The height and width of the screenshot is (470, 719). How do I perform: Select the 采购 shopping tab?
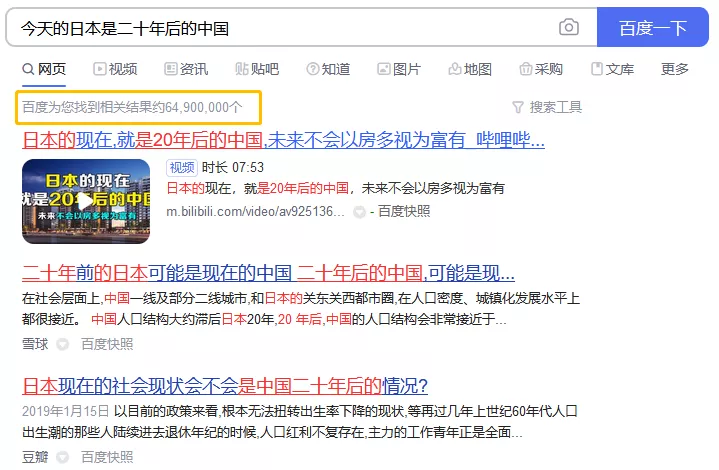pos(541,69)
